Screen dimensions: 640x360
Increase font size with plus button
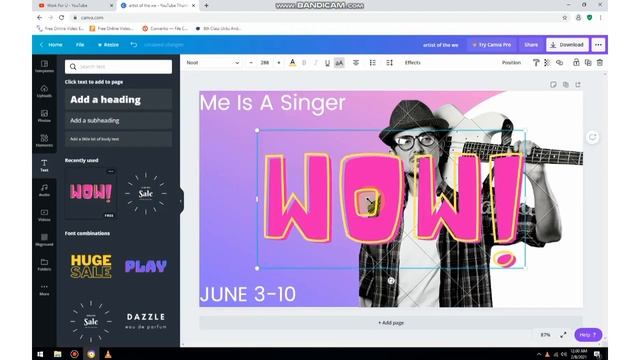pos(279,62)
